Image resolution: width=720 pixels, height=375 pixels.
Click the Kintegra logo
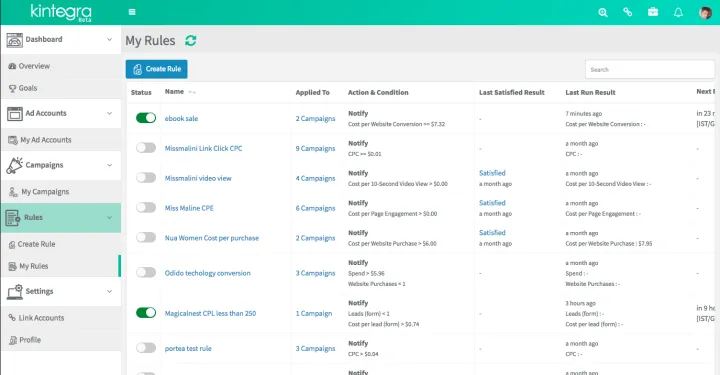click(61, 12)
